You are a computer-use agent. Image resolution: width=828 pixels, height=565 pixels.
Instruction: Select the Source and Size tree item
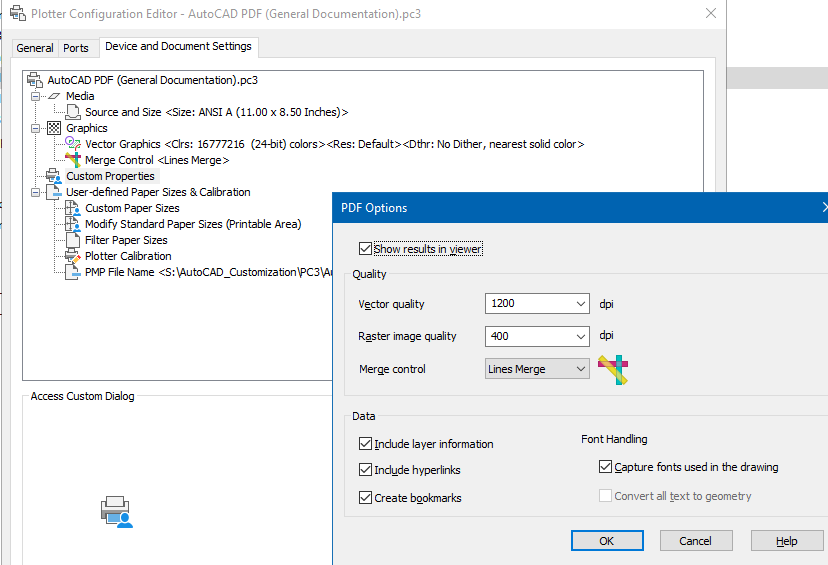tap(217, 112)
